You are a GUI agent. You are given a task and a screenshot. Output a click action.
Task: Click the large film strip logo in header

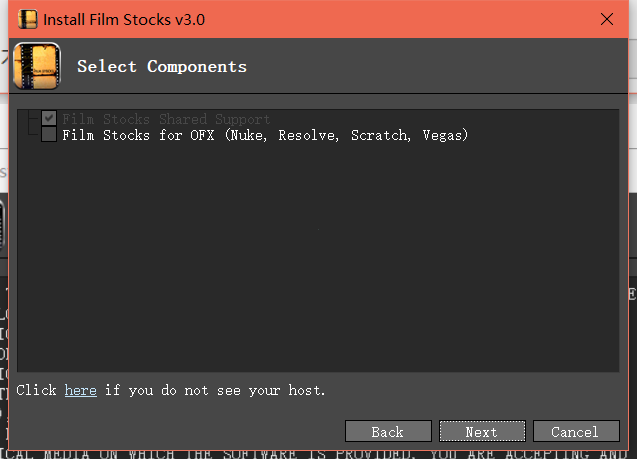[37, 66]
